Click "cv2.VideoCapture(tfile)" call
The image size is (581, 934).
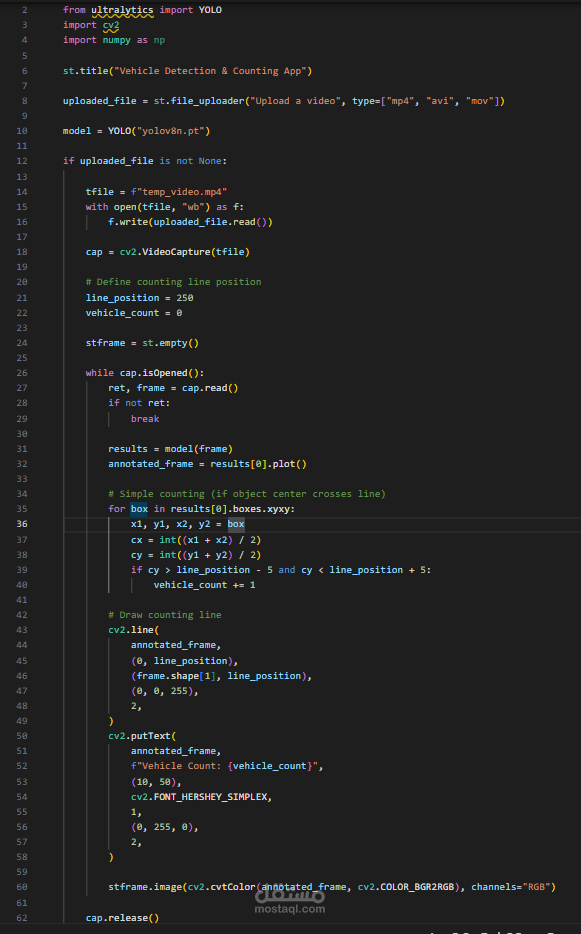point(185,252)
